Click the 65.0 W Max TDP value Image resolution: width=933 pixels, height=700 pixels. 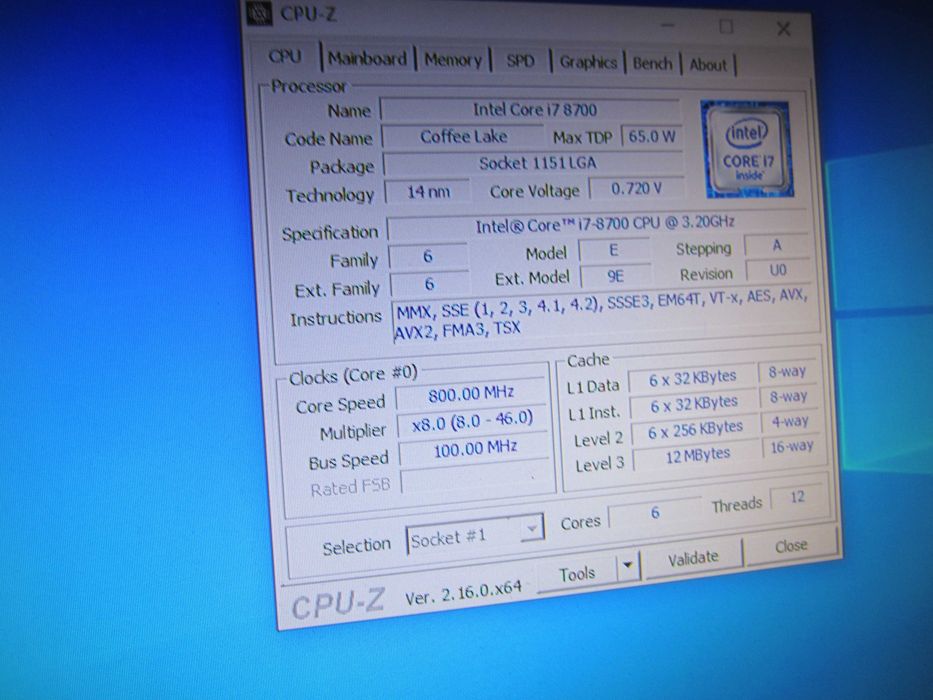[652, 137]
